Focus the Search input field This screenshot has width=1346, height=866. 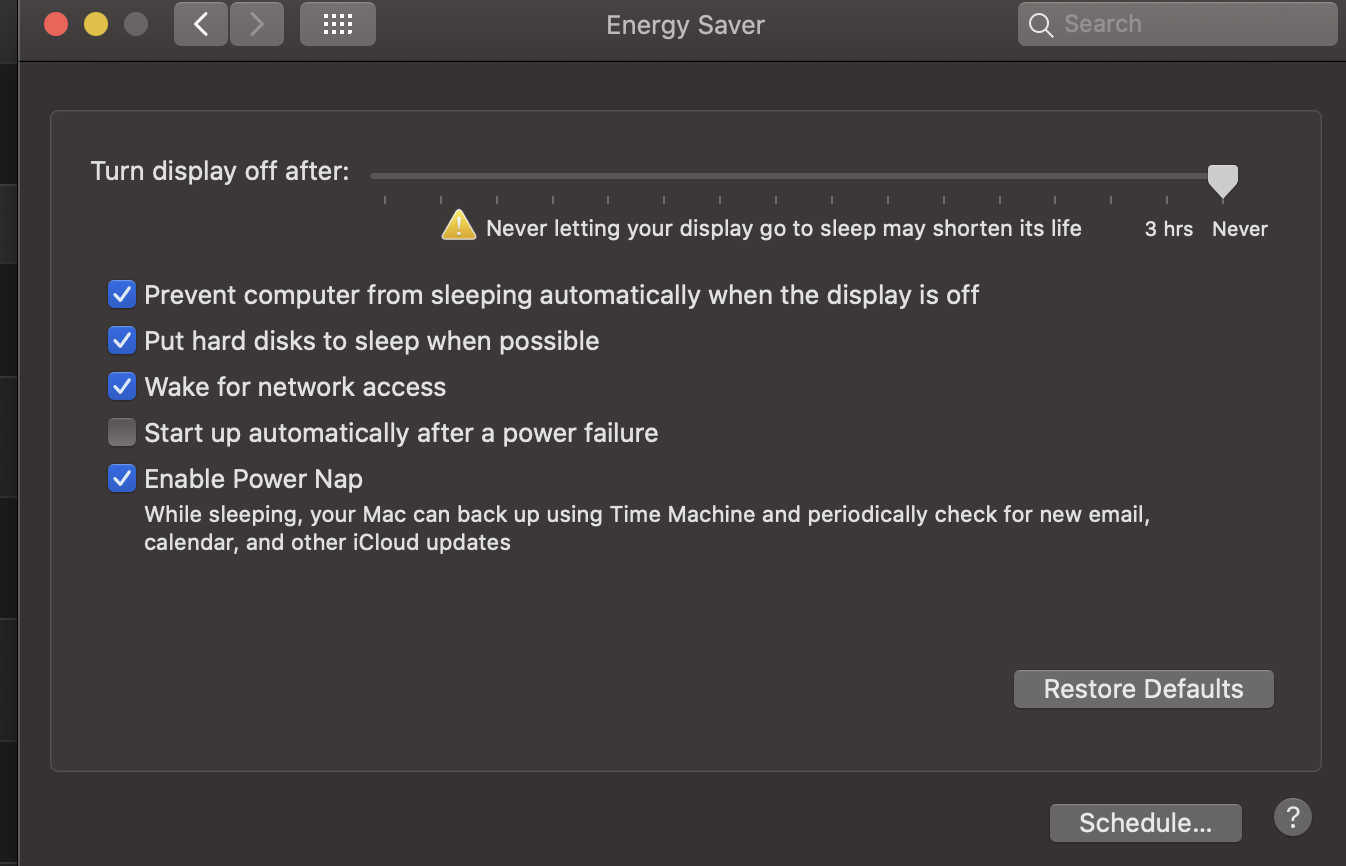1178,24
